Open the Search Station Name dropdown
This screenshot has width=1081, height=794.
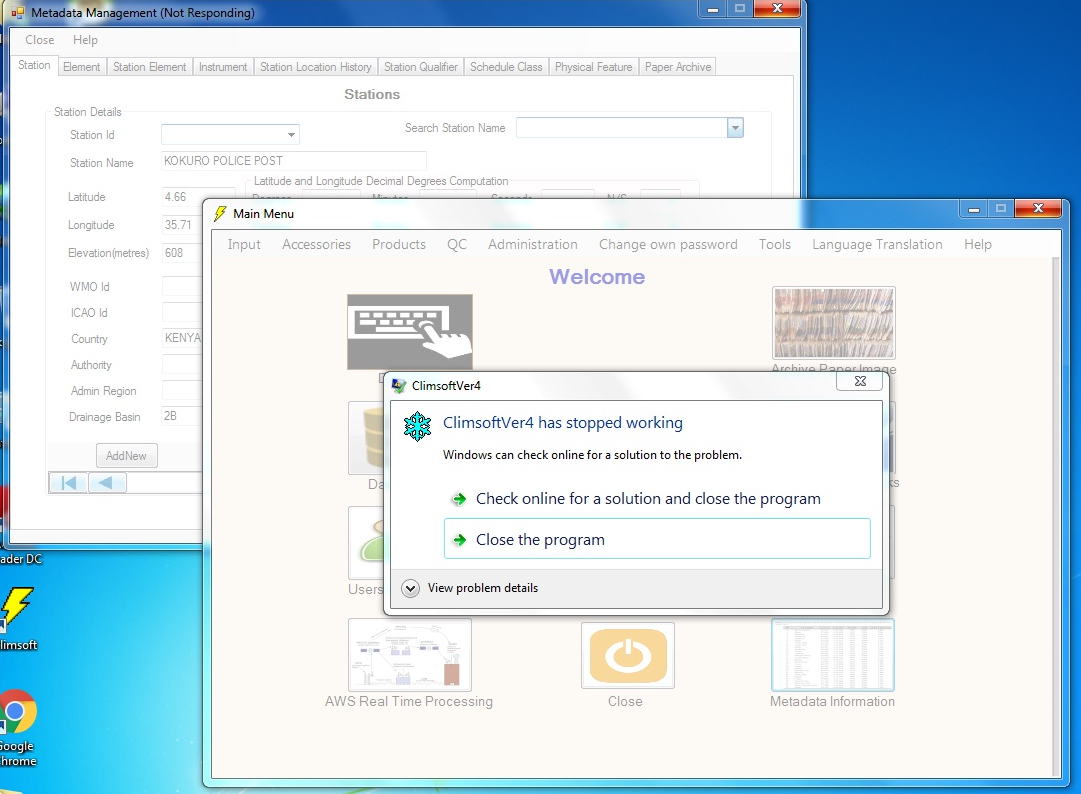pos(735,128)
